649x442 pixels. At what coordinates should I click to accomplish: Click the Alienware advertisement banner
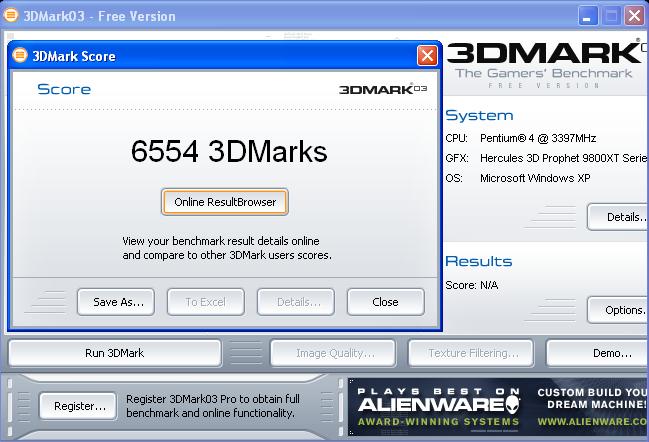click(497, 407)
